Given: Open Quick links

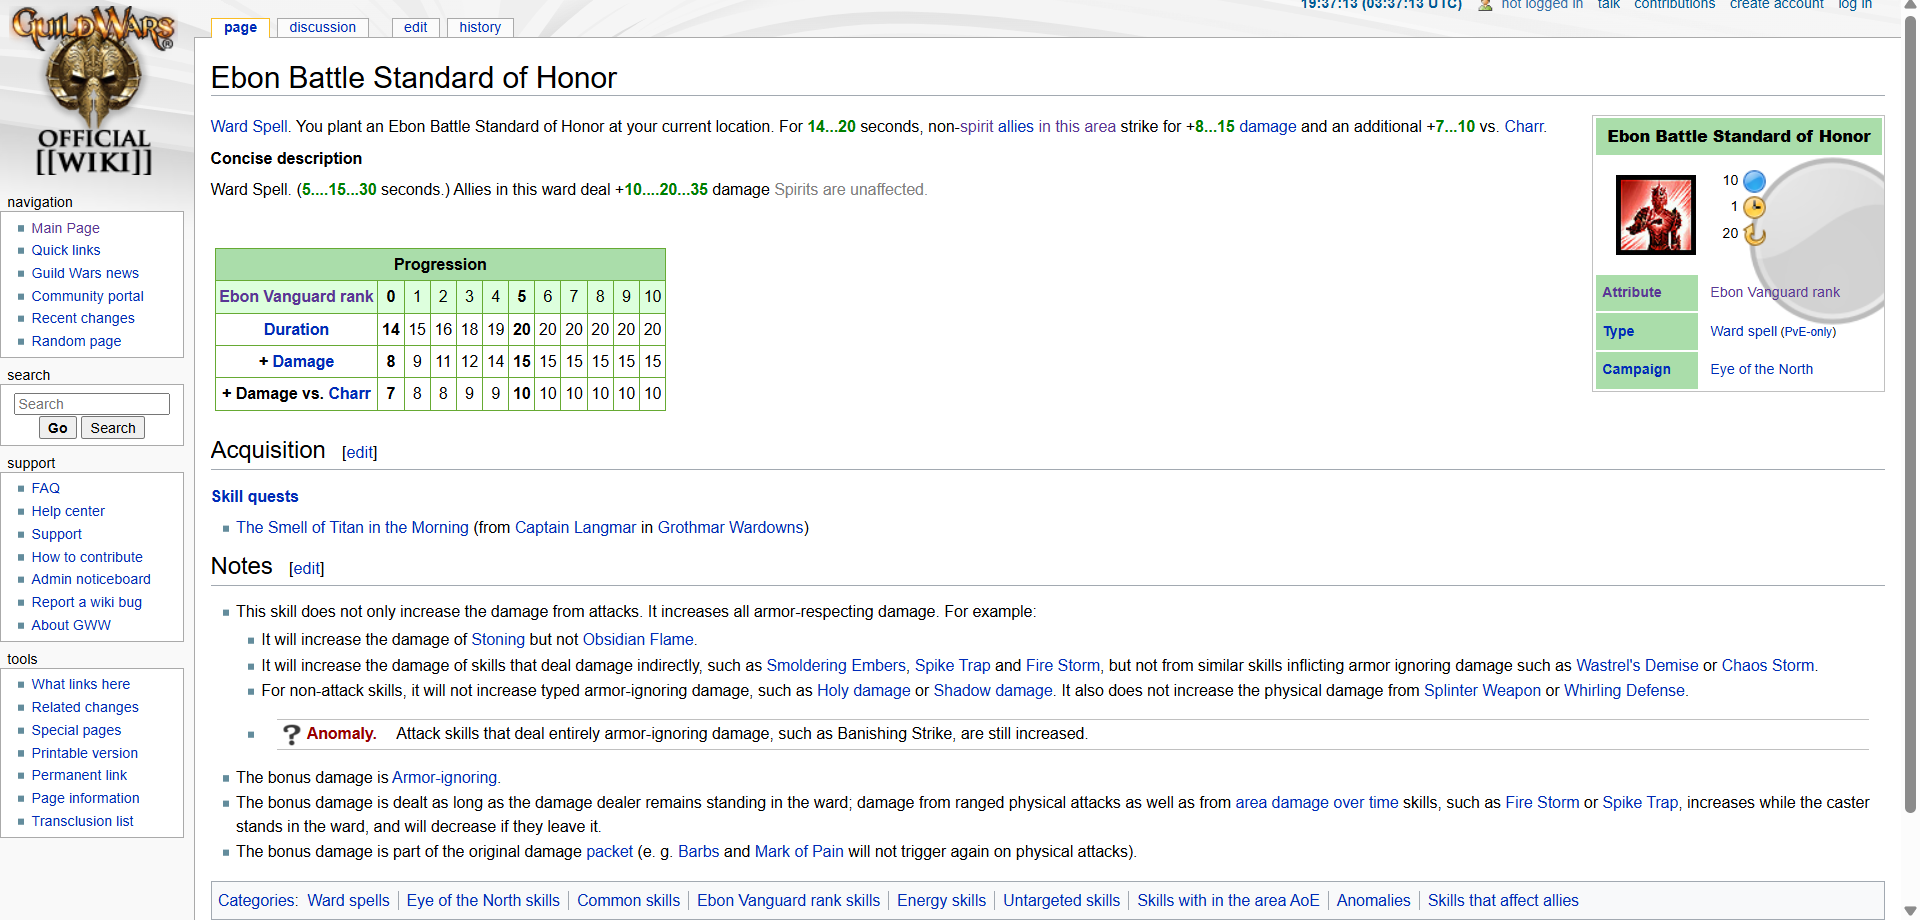Looking at the screenshot, I should click(66, 250).
